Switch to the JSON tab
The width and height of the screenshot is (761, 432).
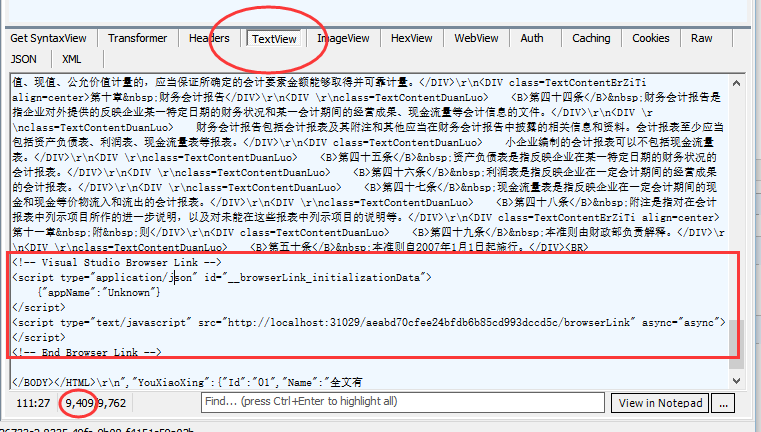coord(24,59)
